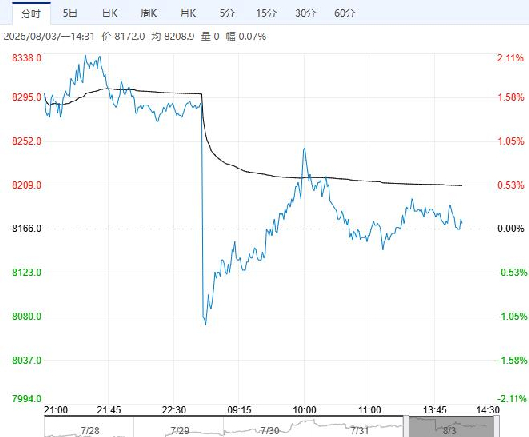Viewport: 529px width, 437px height.
Task: Switch to the 5日 five-day tab
Action: coord(70,13)
